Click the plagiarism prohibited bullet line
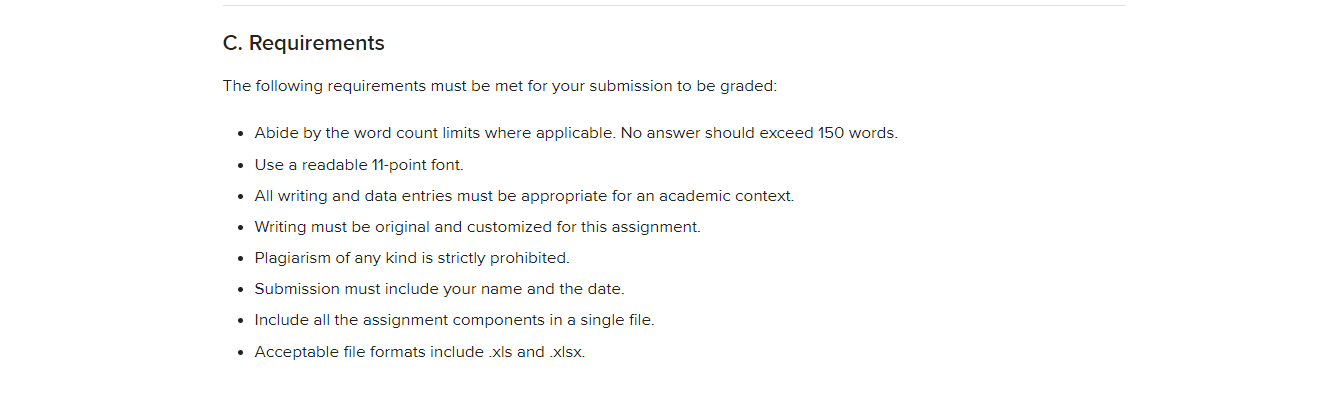 (412, 258)
